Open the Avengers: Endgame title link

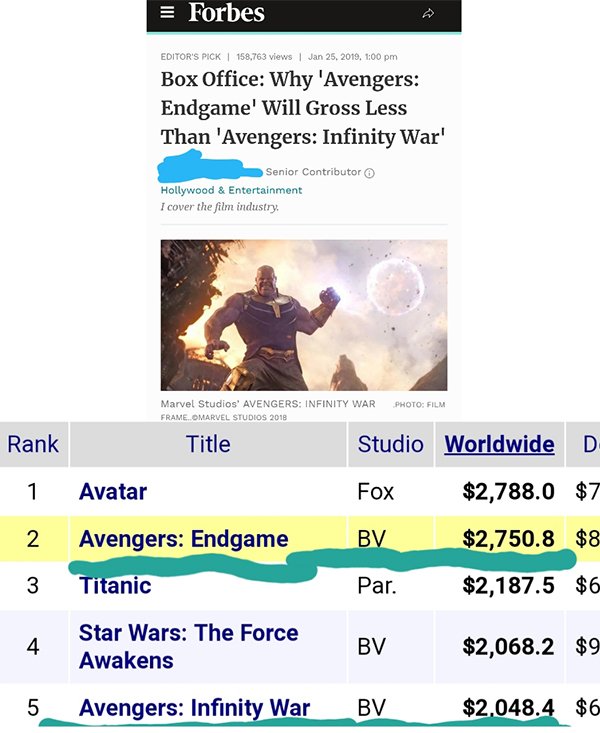(183, 539)
